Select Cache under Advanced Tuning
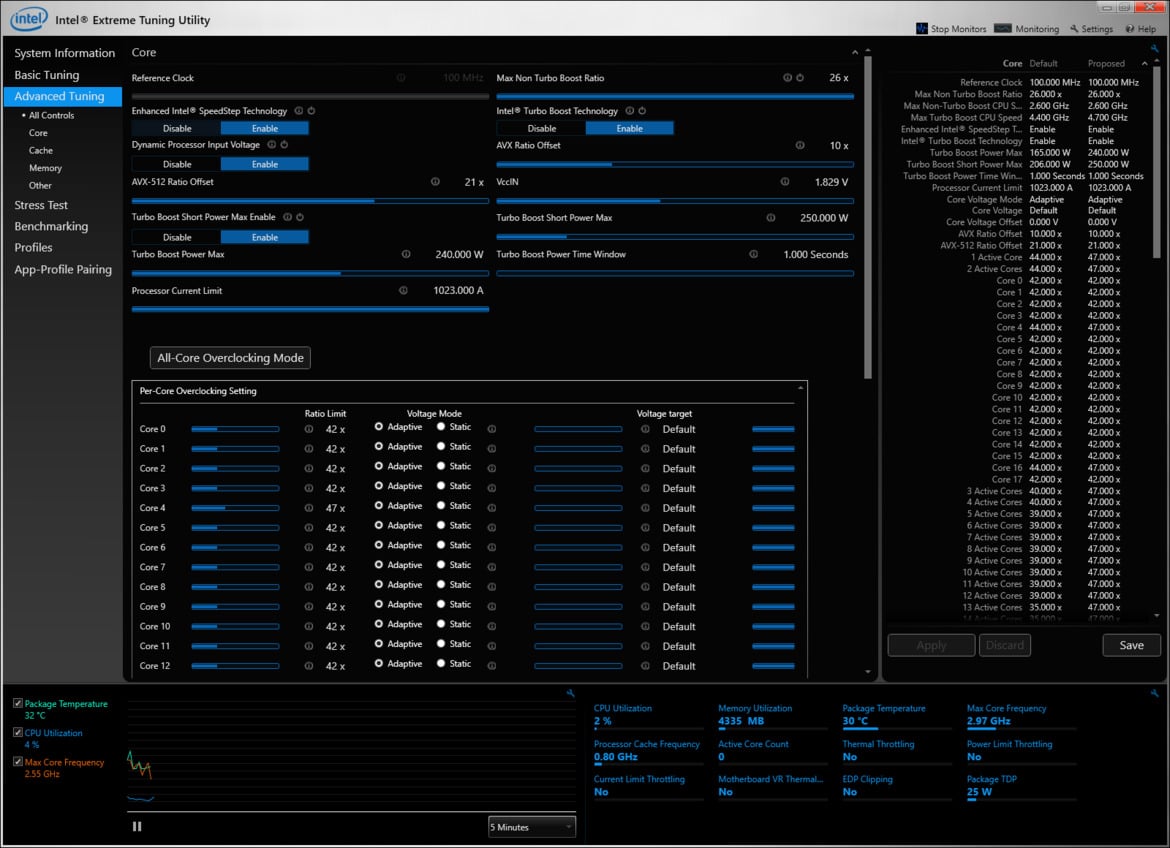The height and width of the screenshot is (848, 1170). pos(41,150)
